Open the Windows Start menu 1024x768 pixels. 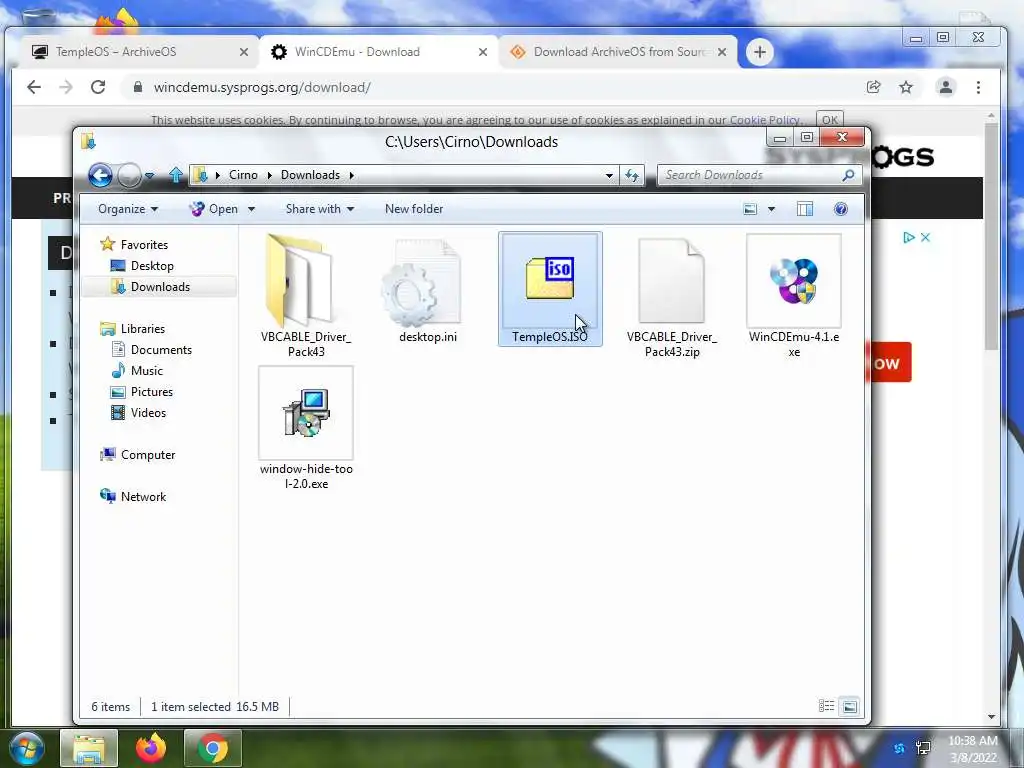[x=27, y=748]
